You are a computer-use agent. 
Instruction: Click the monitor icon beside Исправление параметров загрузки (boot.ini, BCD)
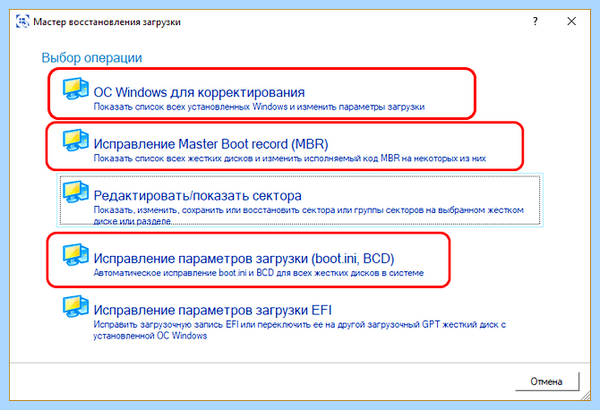(75, 255)
